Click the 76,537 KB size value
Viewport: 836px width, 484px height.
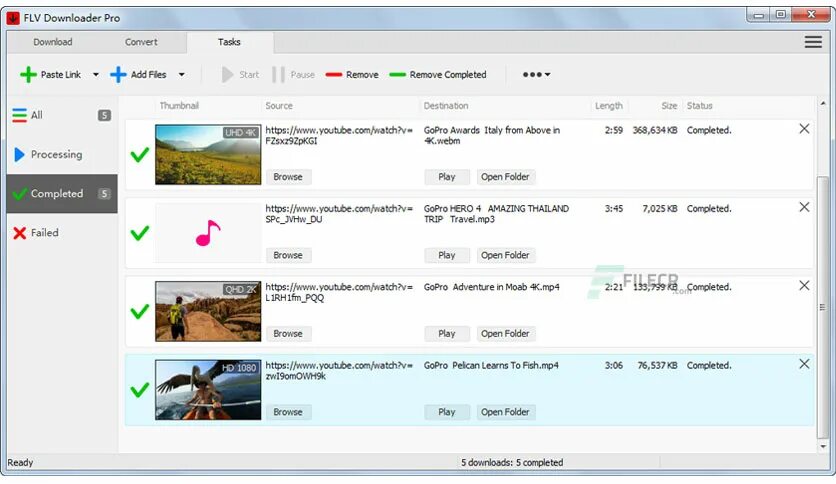coord(657,365)
